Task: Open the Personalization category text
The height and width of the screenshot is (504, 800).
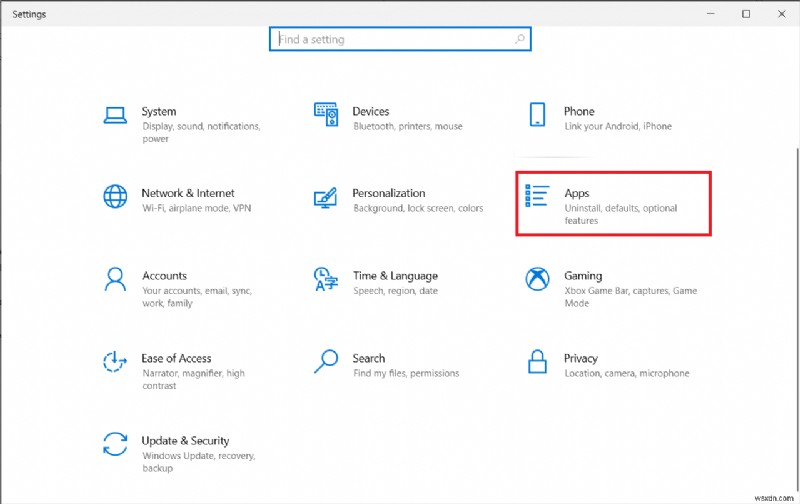Action: (388, 193)
